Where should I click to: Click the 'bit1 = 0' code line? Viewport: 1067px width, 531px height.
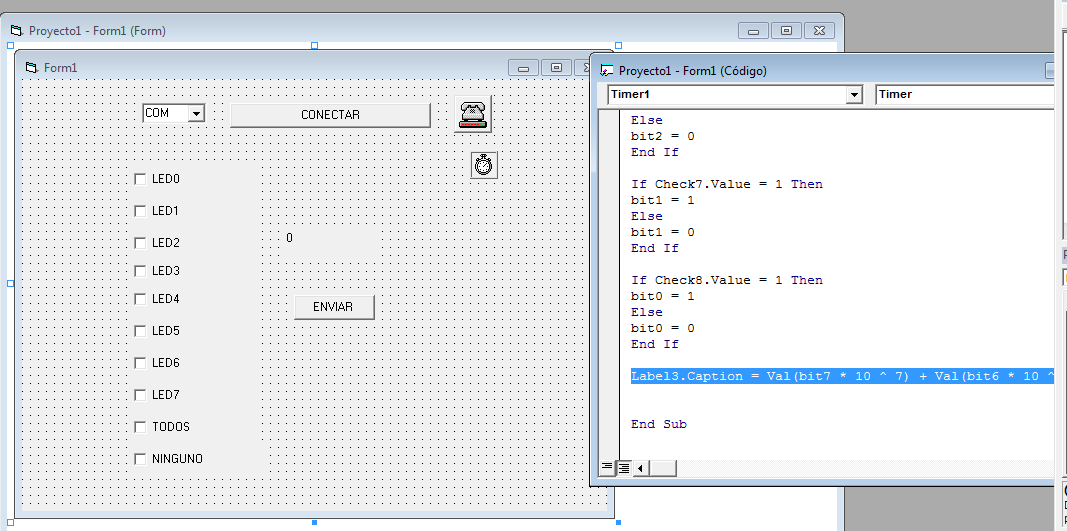tap(663, 232)
